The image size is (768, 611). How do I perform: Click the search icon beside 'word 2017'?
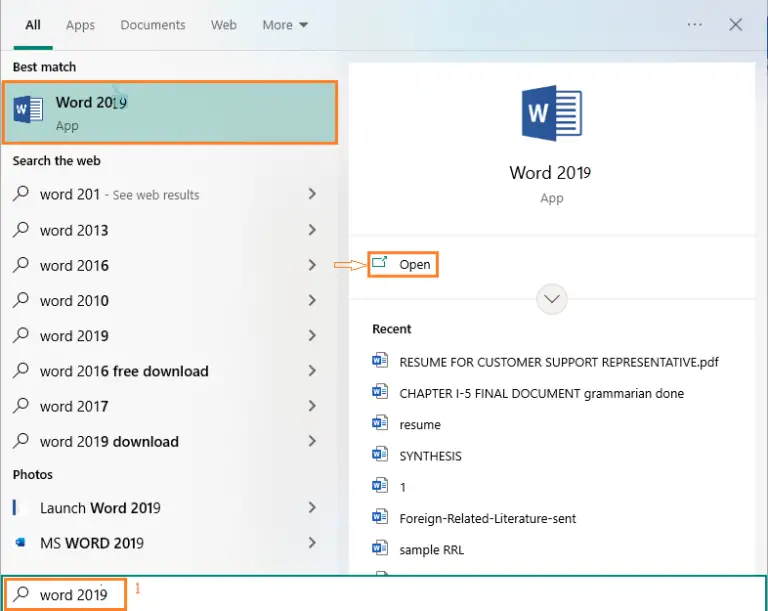(x=21, y=406)
